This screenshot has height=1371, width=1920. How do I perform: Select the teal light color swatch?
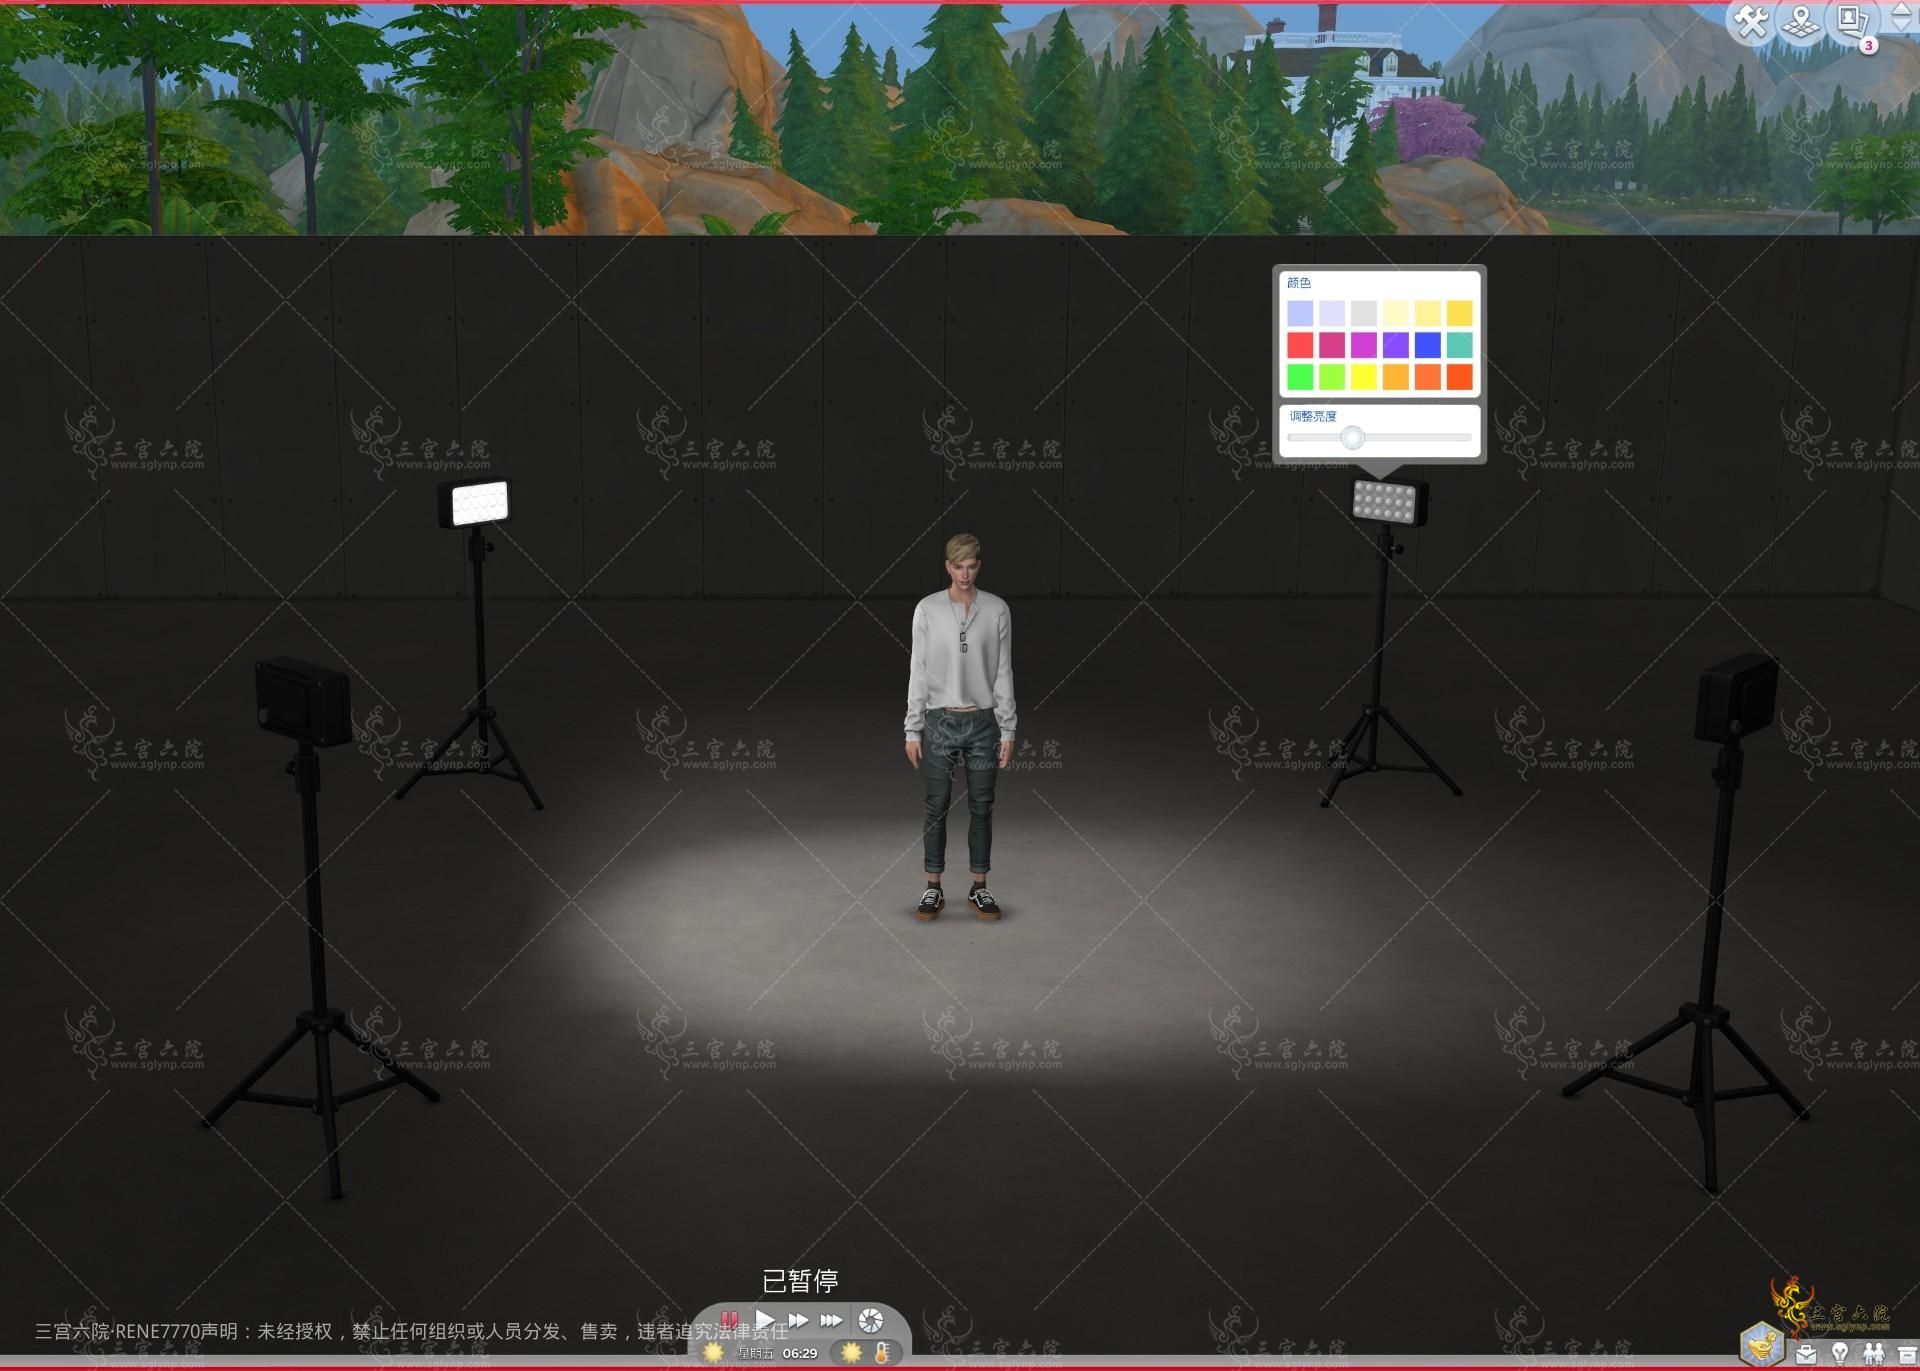pos(1460,345)
